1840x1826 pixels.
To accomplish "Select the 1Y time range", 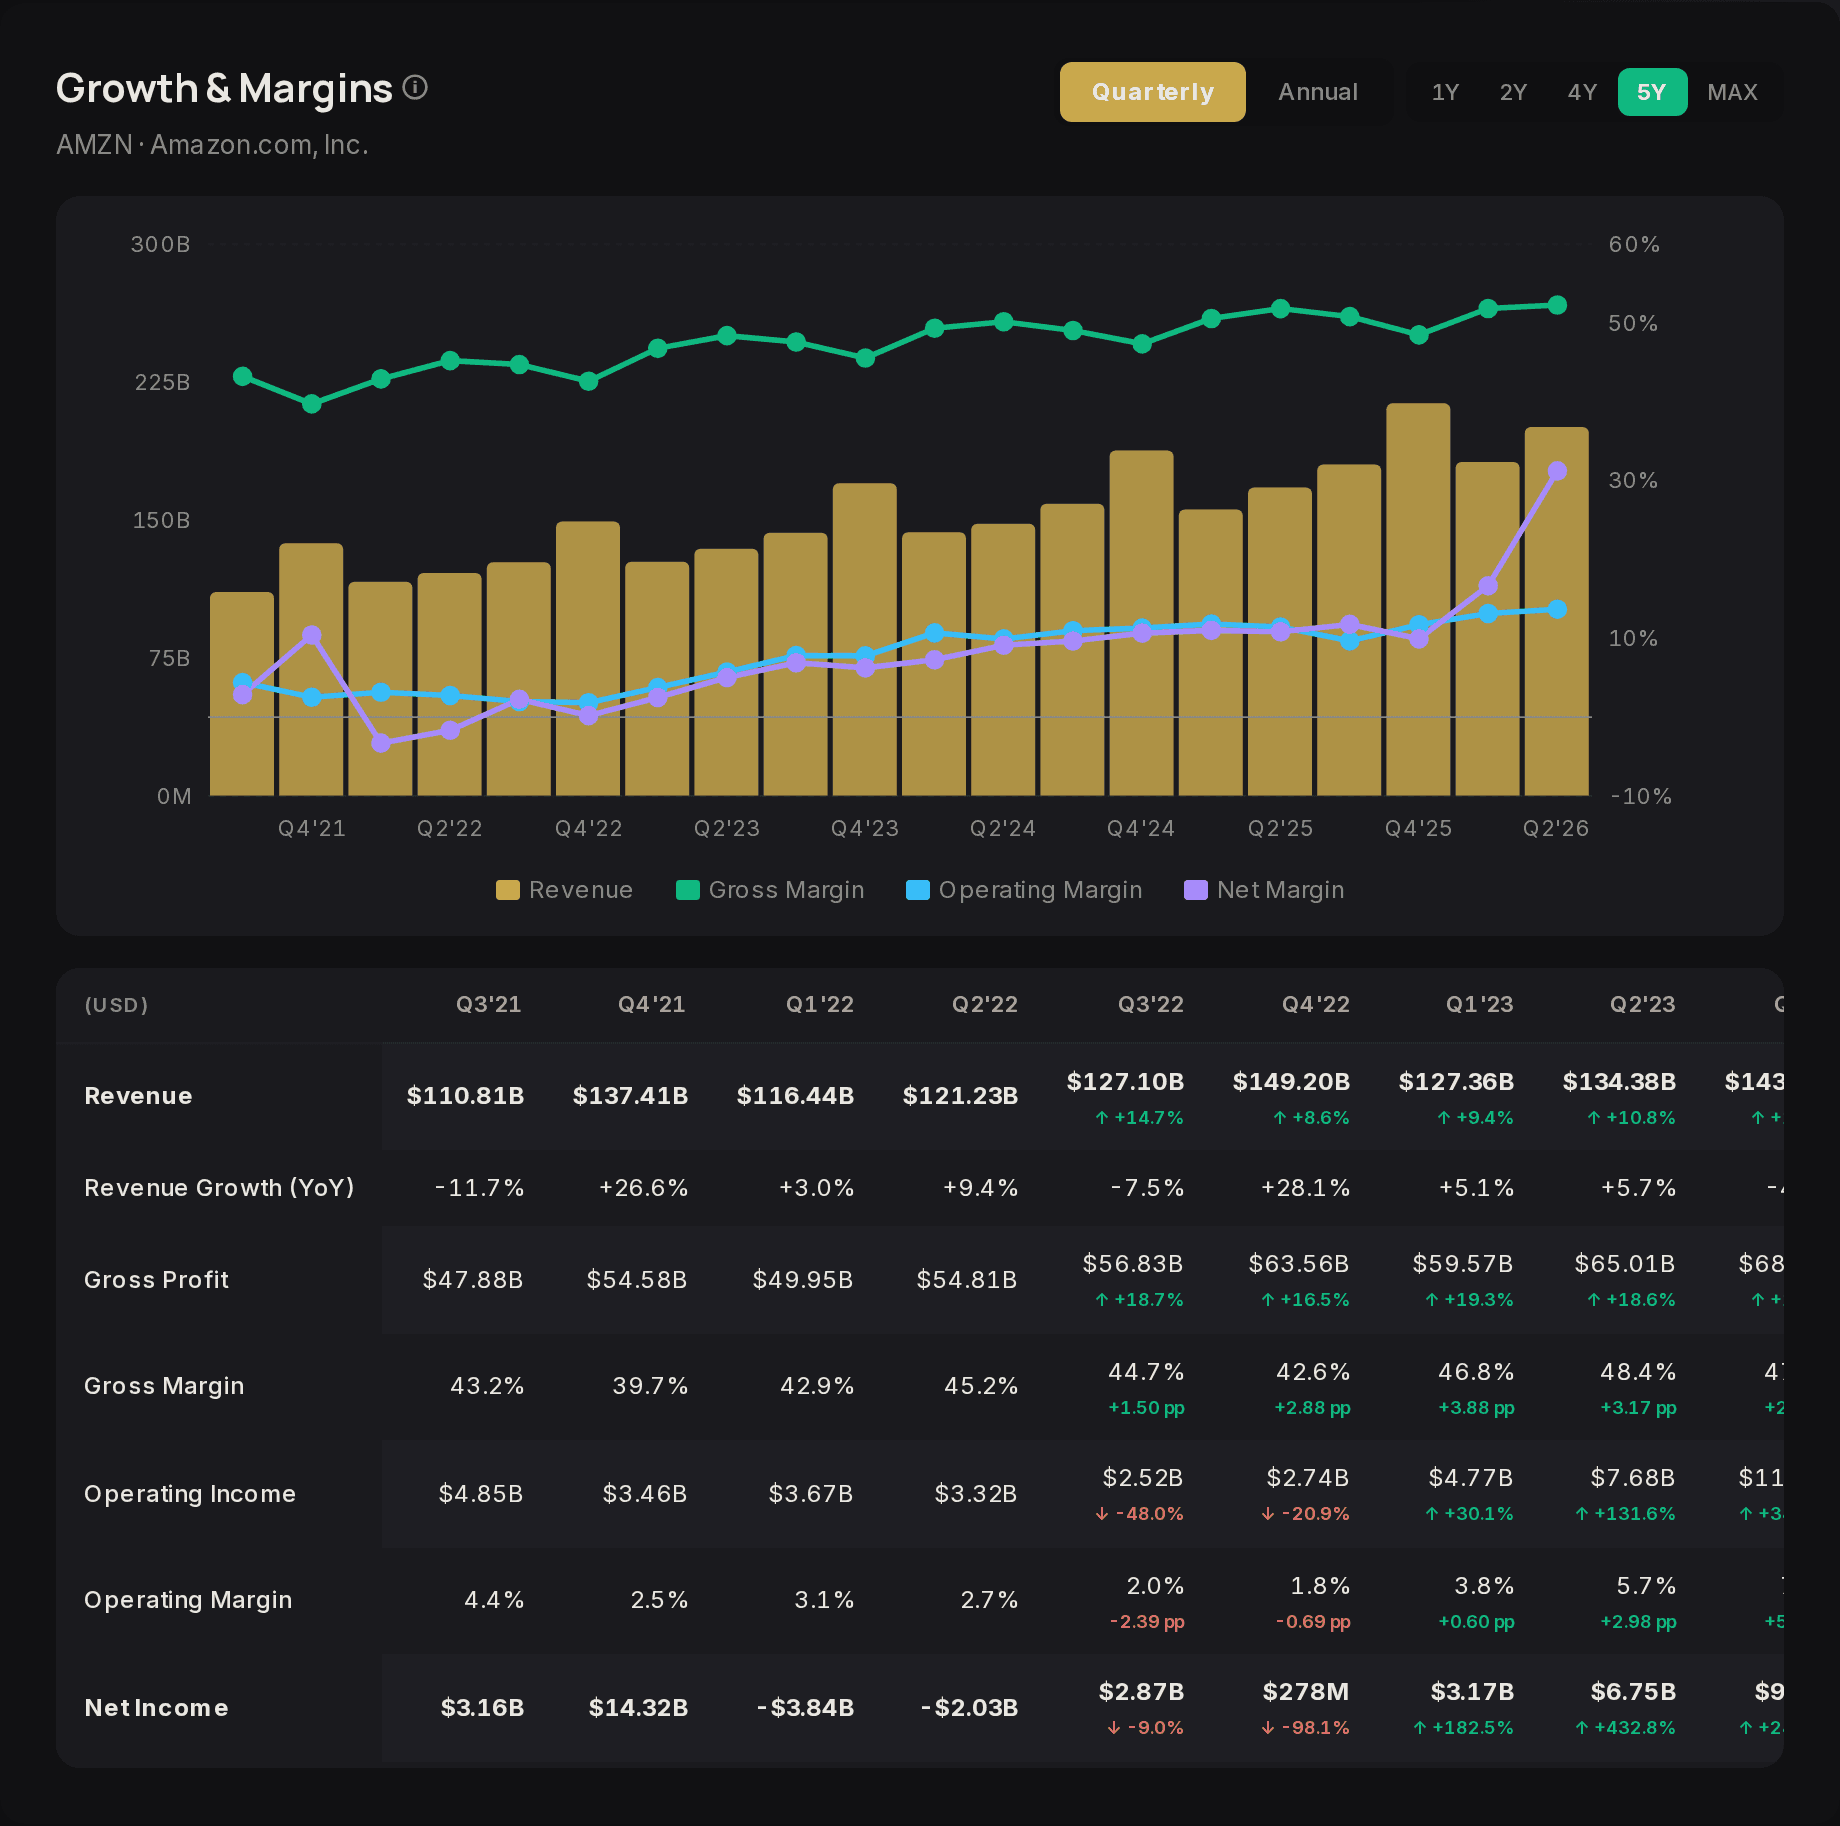I will (1445, 92).
